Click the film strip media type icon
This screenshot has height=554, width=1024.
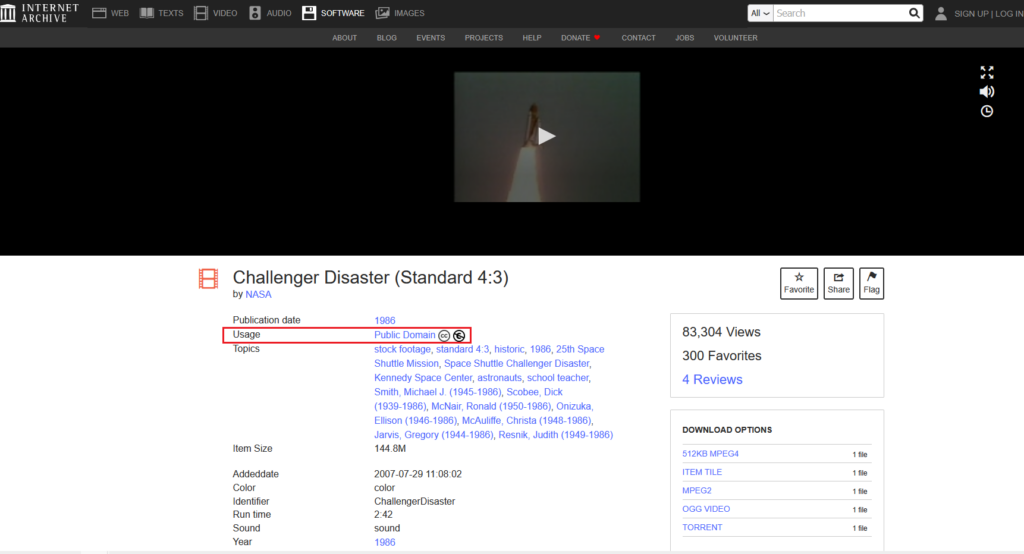[208, 278]
